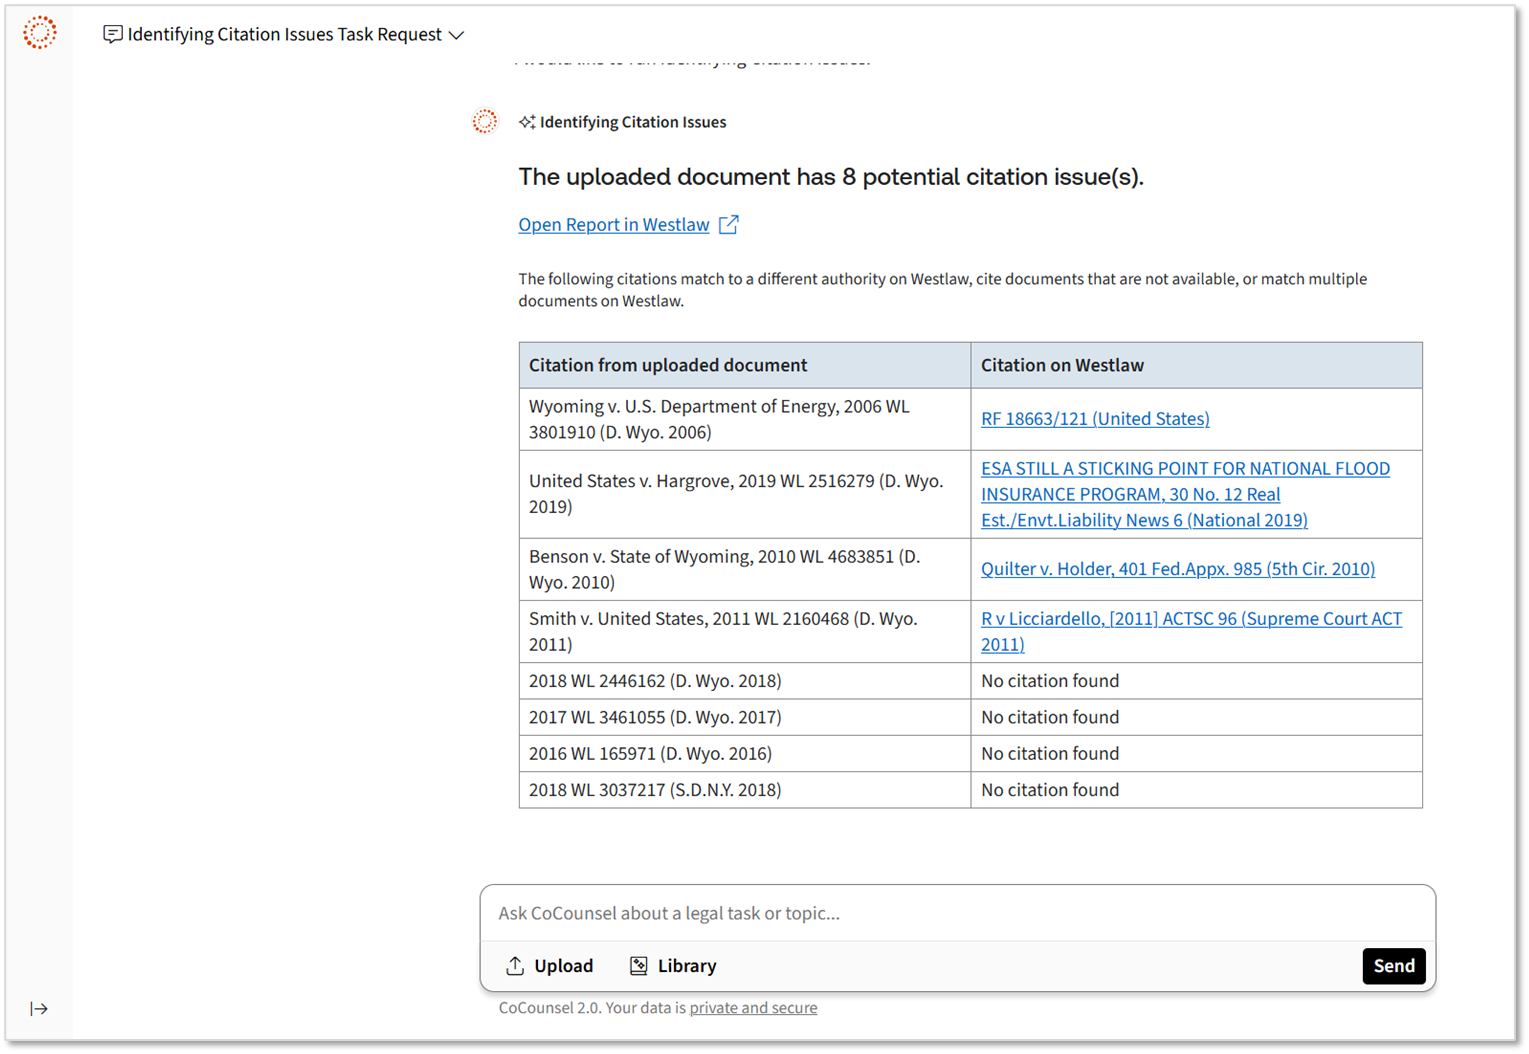
Task: Open the Identifying Citation Issues Task Request menu
Action: (x=284, y=35)
